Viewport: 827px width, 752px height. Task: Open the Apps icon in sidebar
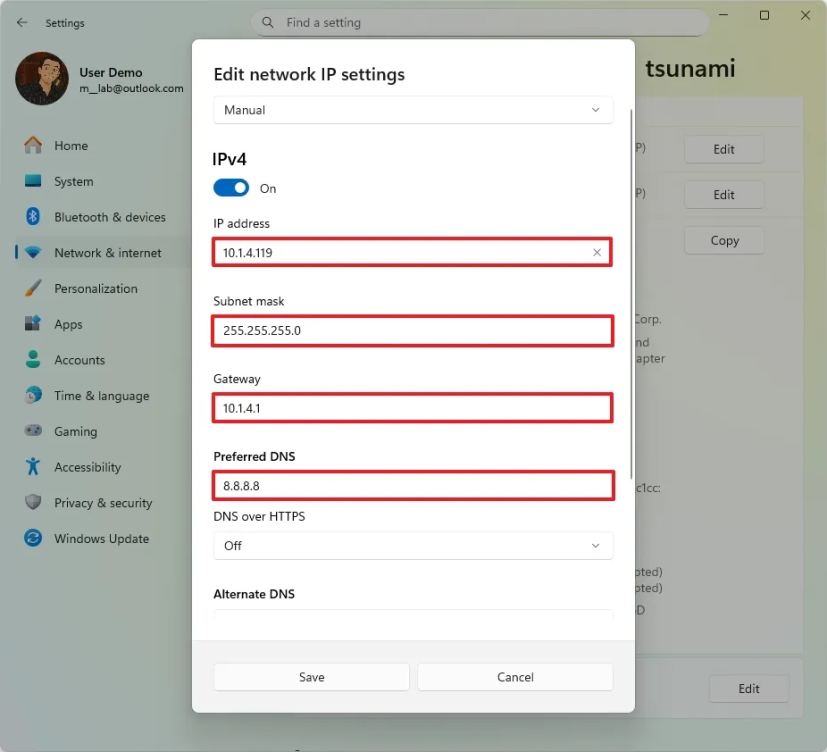pos(33,324)
